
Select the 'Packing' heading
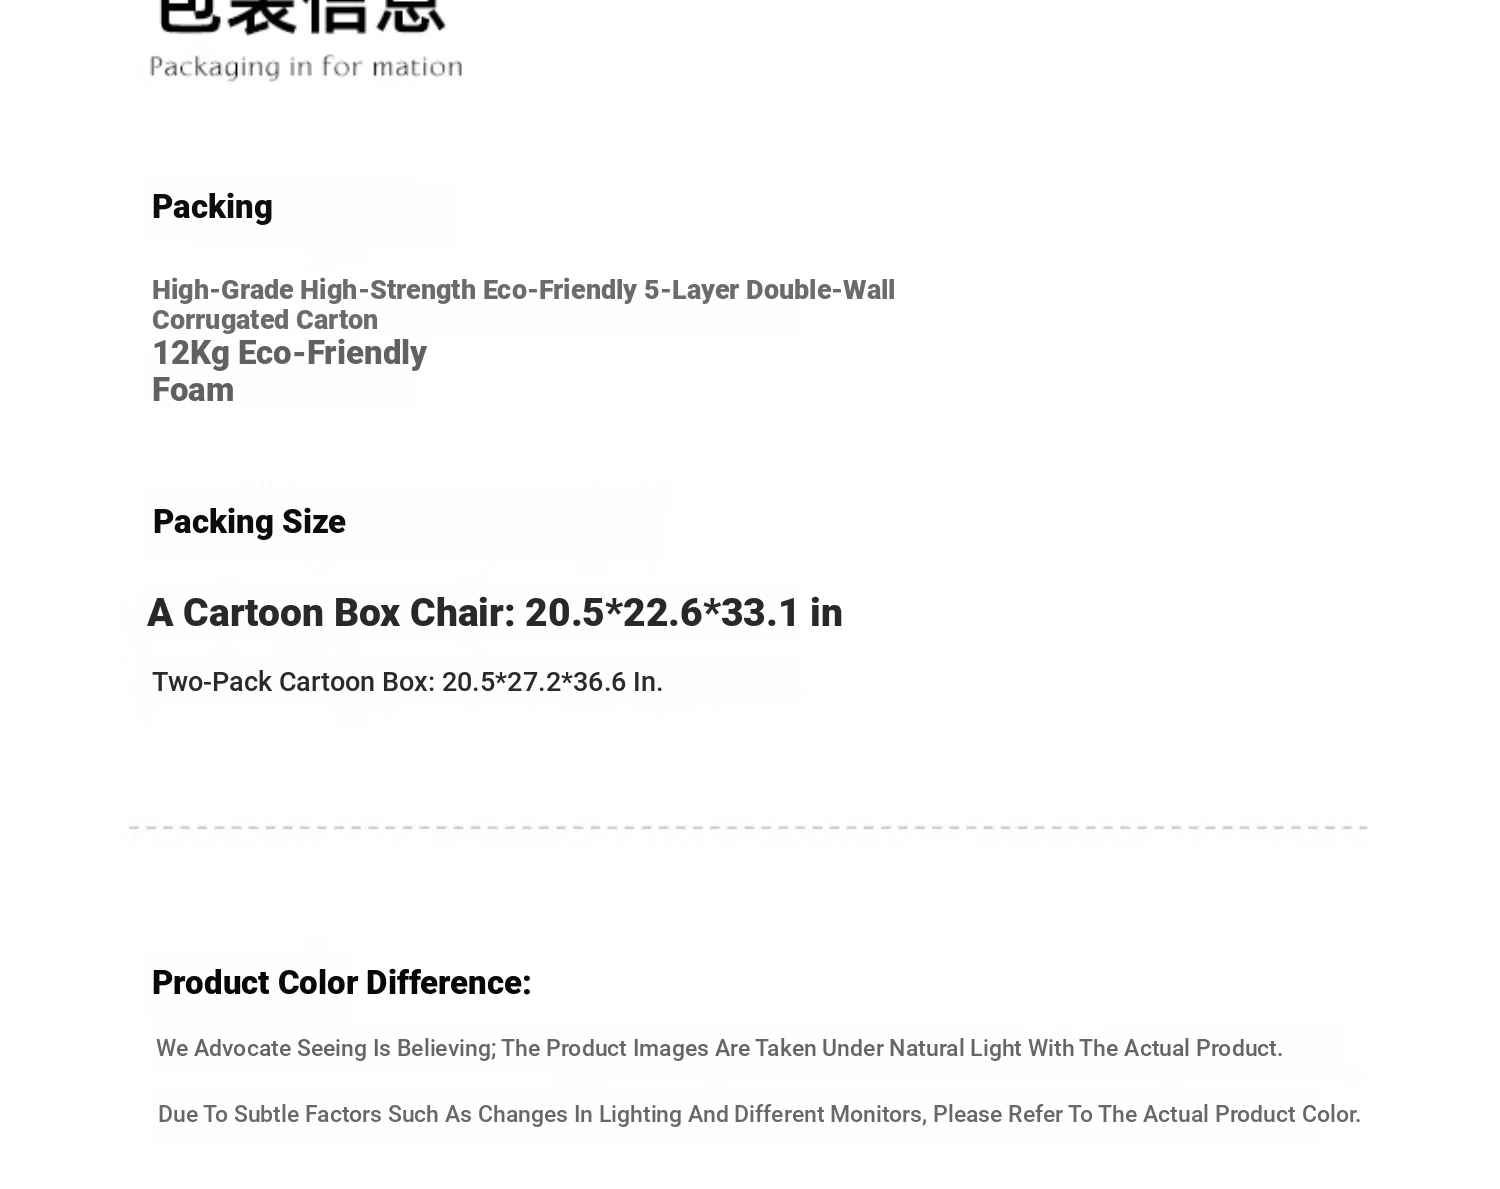pyautogui.click(x=212, y=206)
